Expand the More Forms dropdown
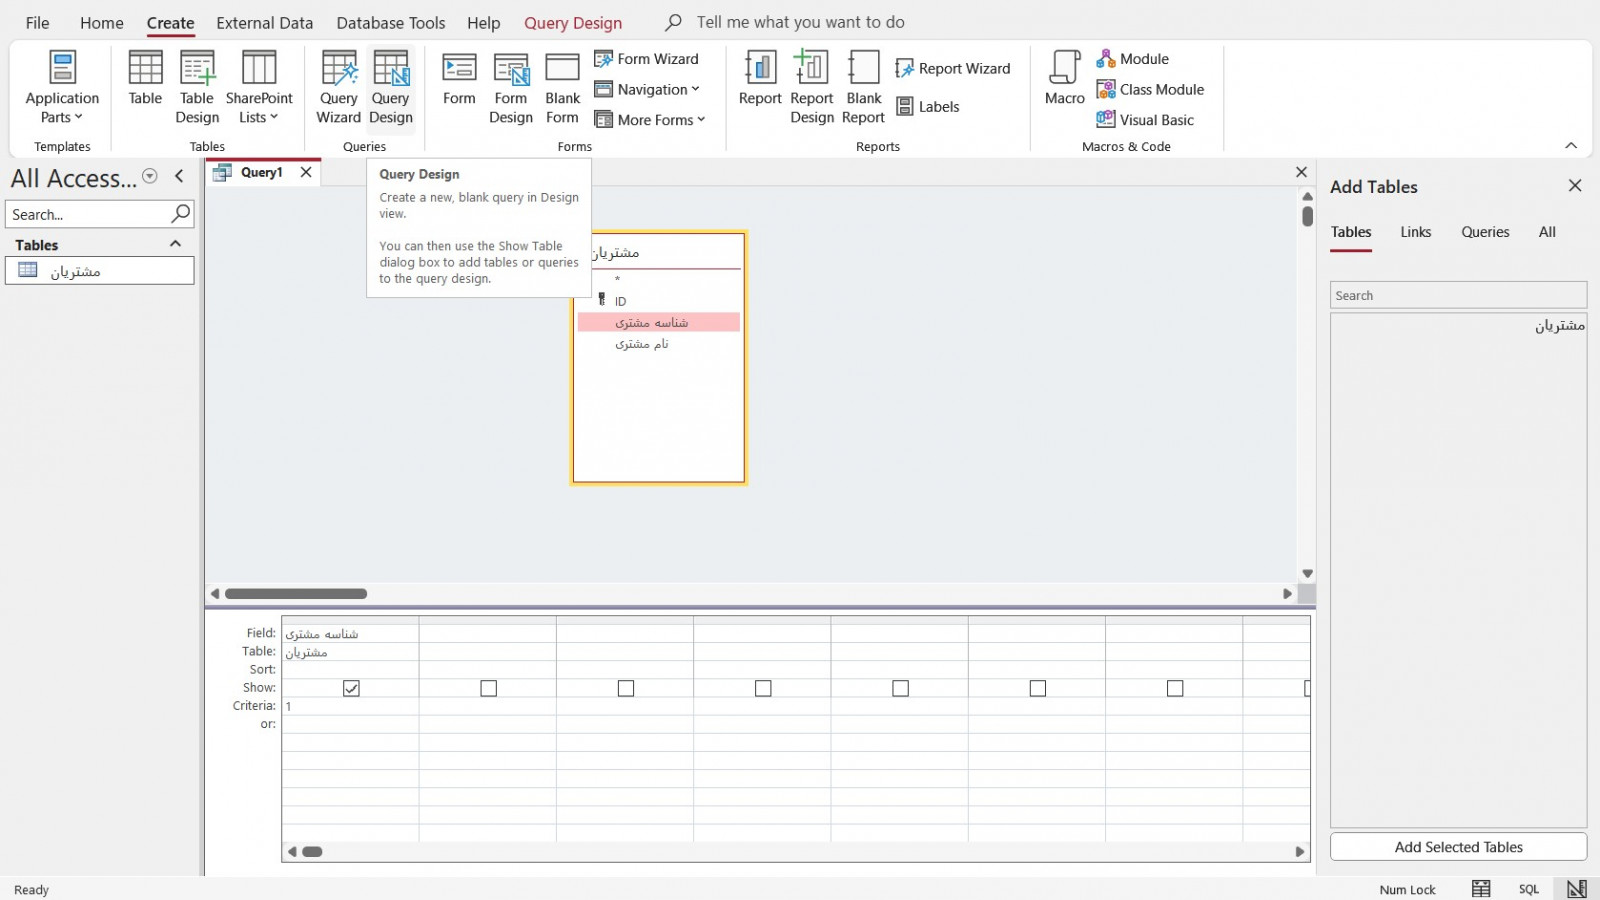This screenshot has width=1600, height=900. 650,120
